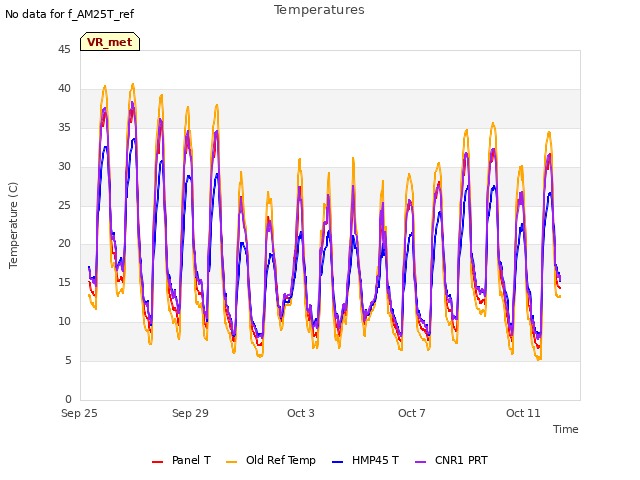The width and height of the screenshot is (640, 480).
Task: Click the 35 y-axis tick label
Action: coord(64,127)
